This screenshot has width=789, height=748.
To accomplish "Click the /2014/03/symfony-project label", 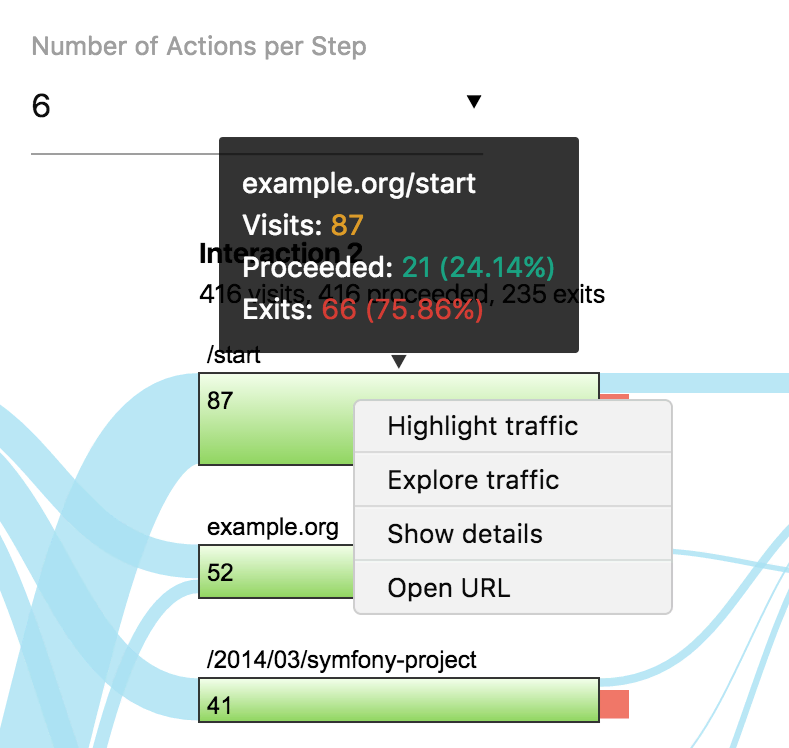I will 342,661.
